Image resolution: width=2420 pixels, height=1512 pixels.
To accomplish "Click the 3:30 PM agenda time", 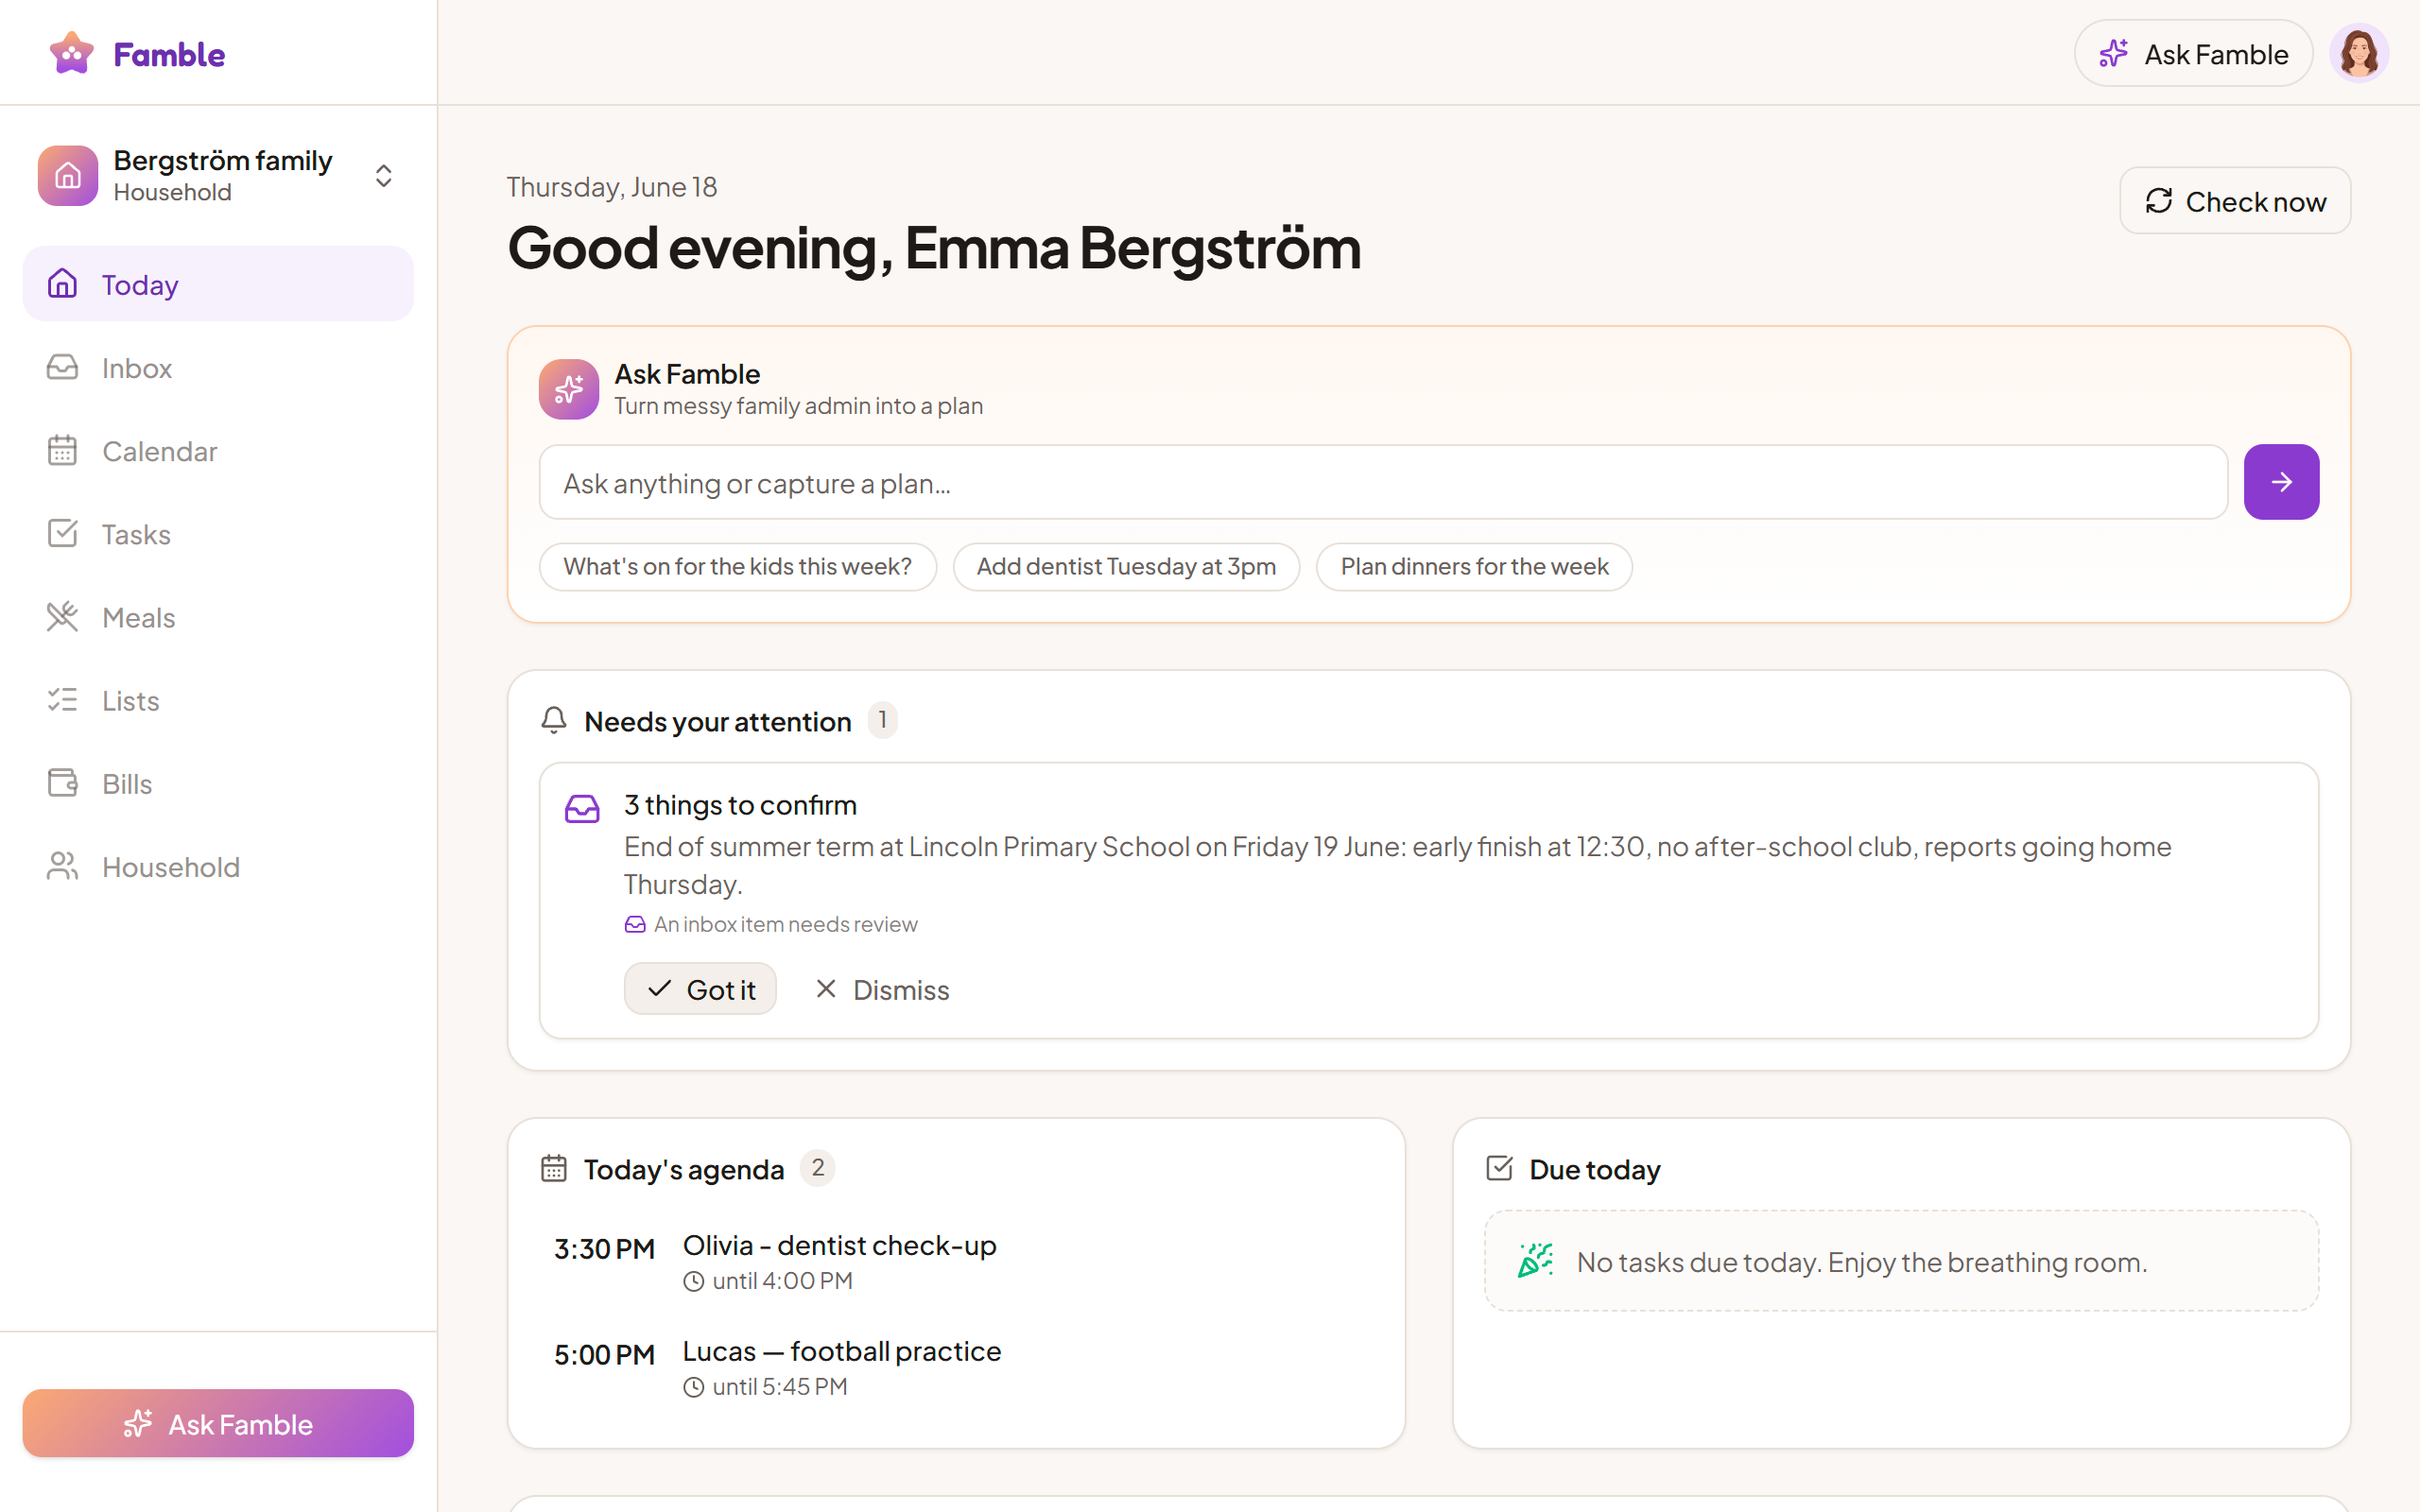I will point(604,1249).
